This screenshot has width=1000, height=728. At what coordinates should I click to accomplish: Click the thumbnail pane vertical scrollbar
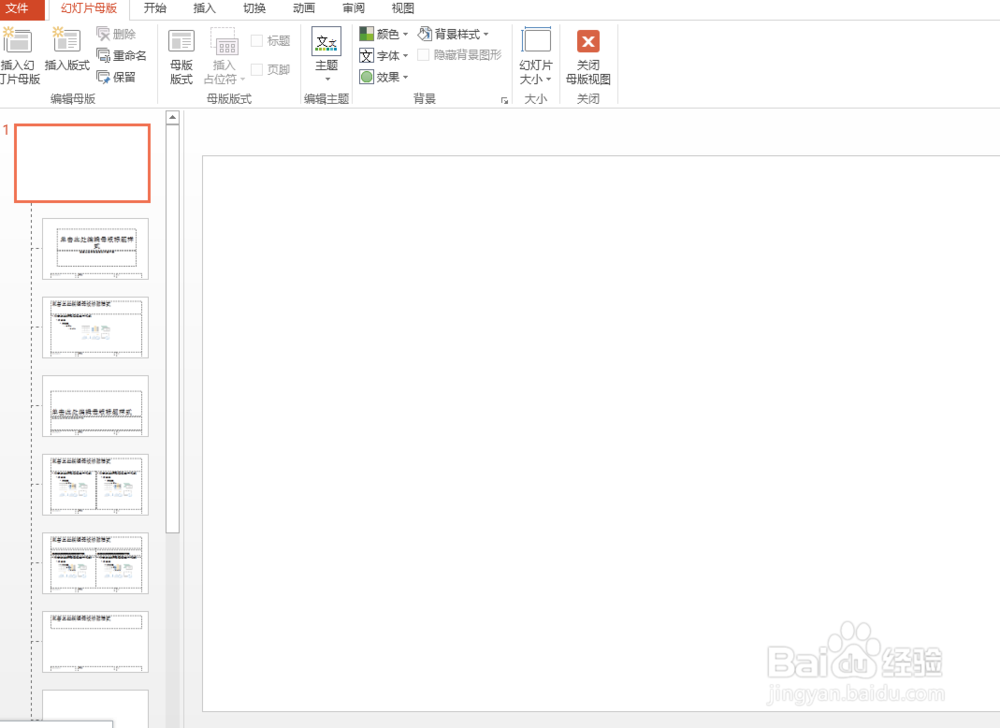tap(172, 328)
